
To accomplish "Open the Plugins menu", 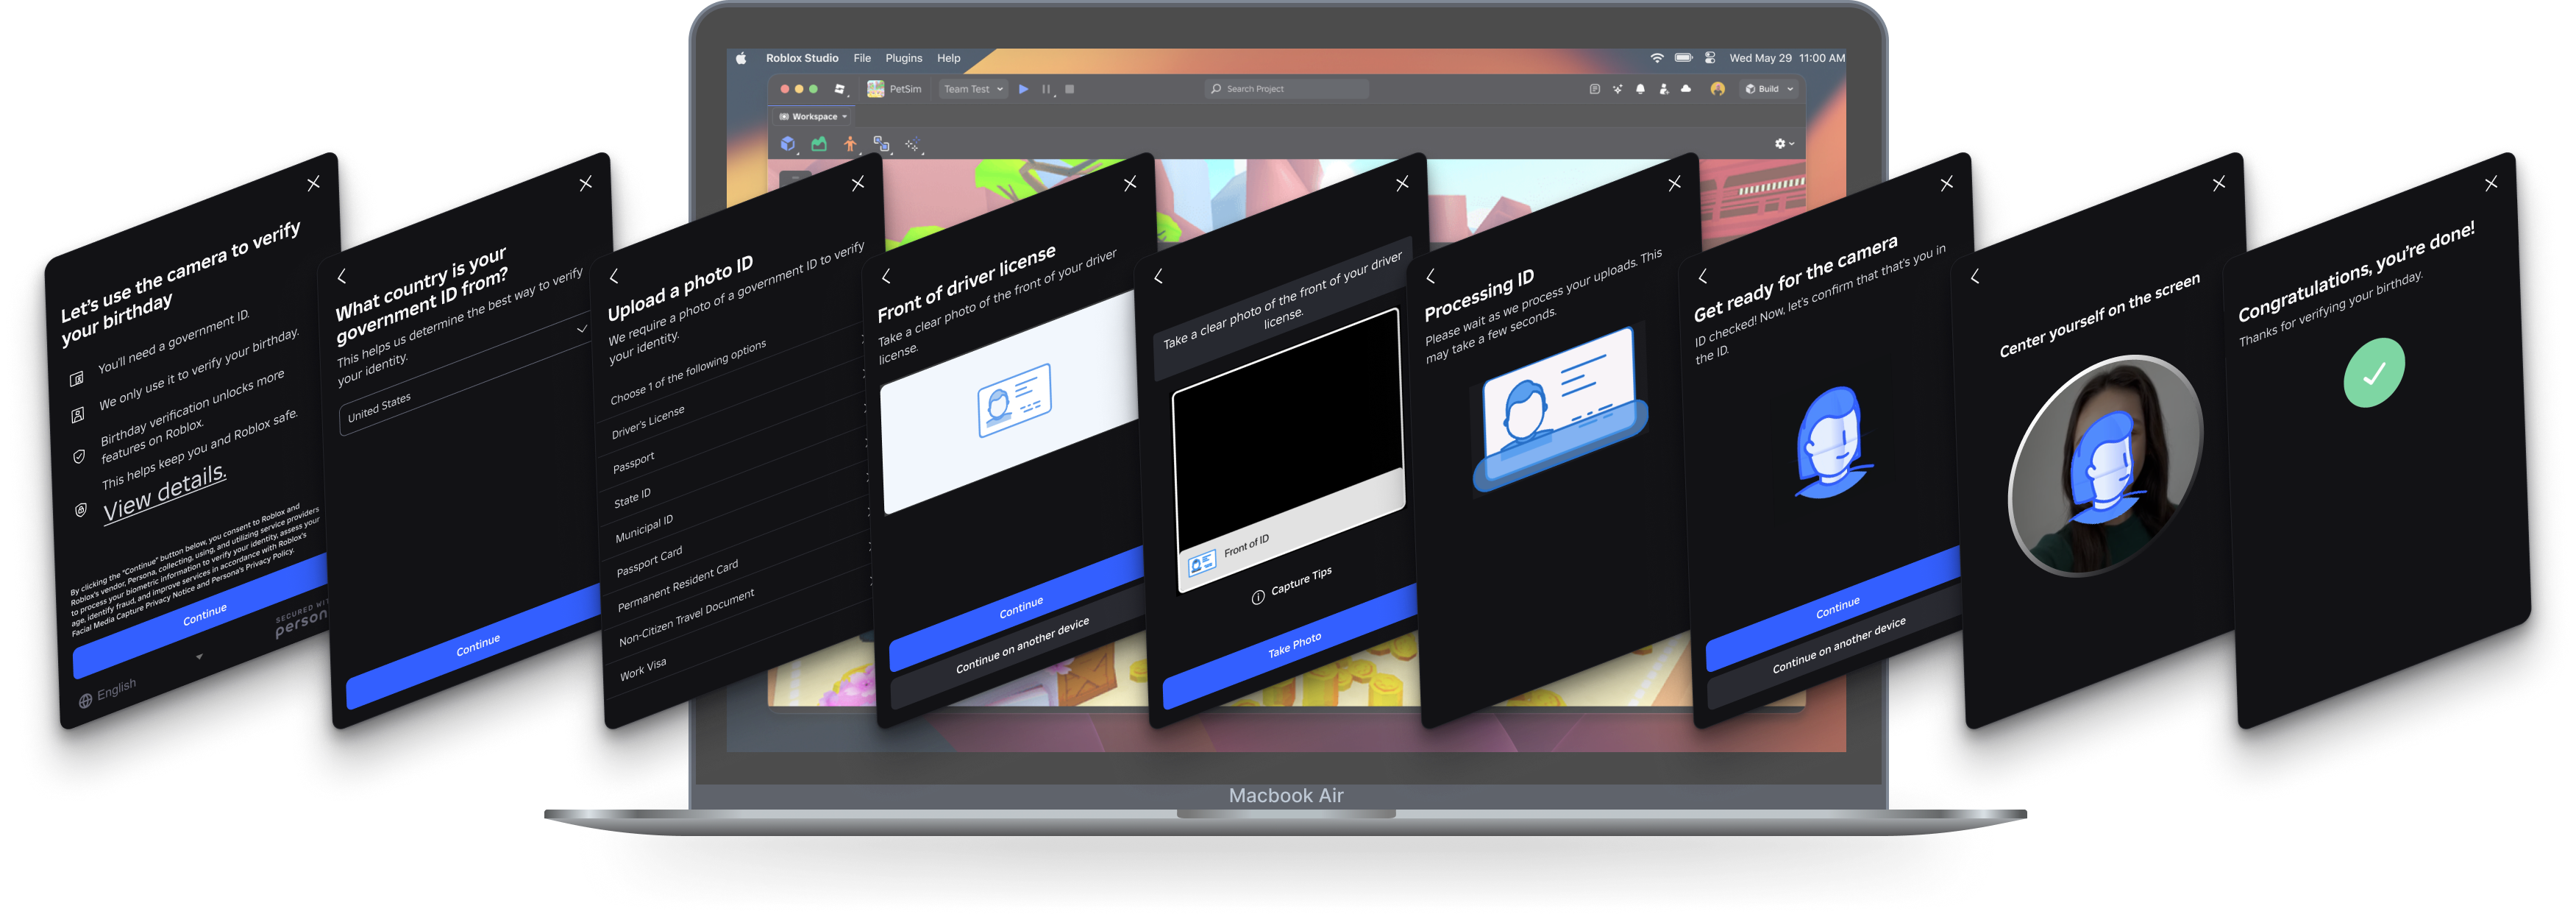I will 903,58.
